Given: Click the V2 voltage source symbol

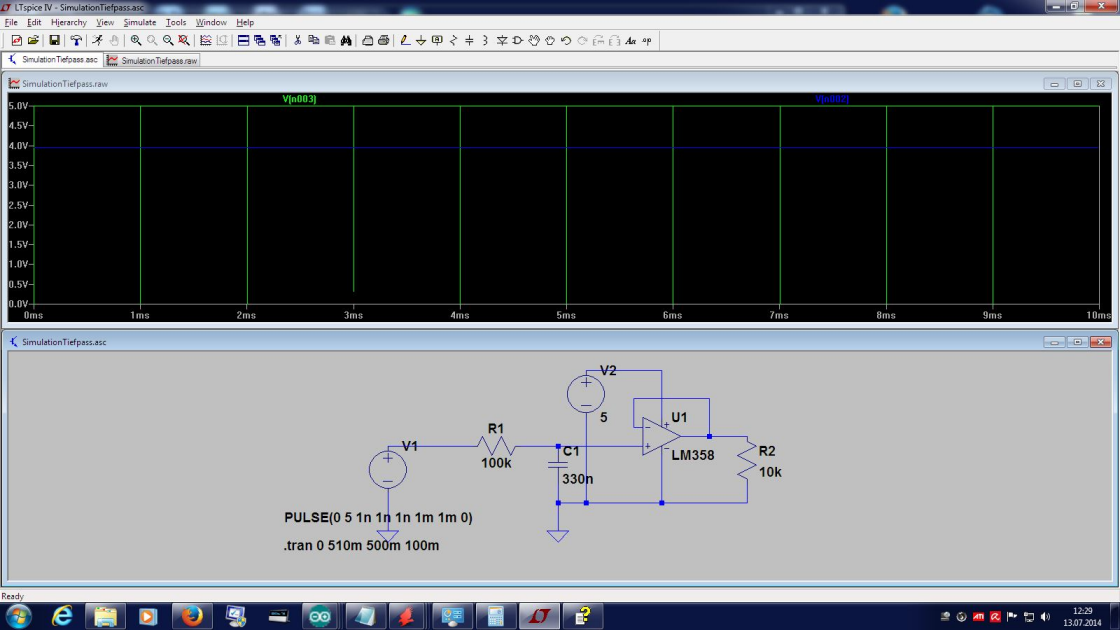Looking at the screenshot, I should [586, 394].
